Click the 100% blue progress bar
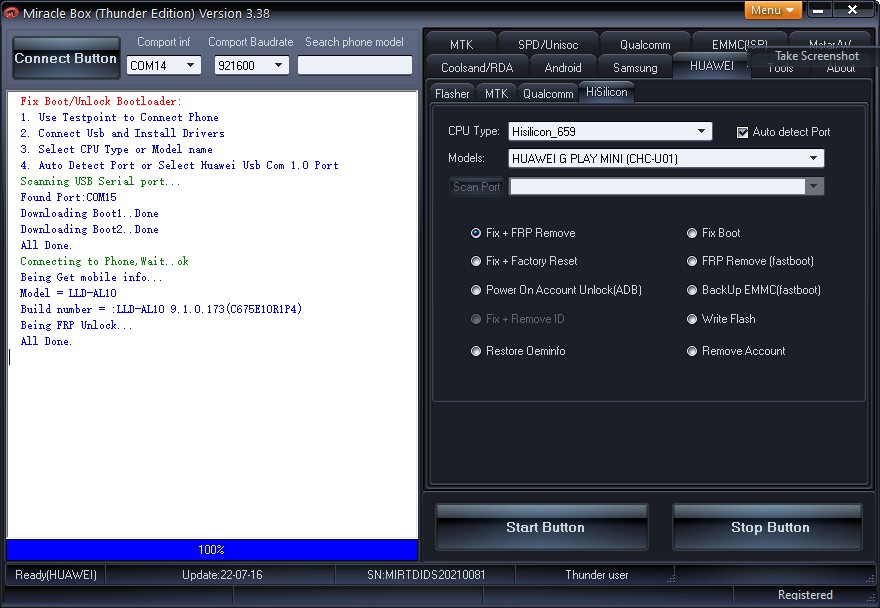 tap(212, 550)
